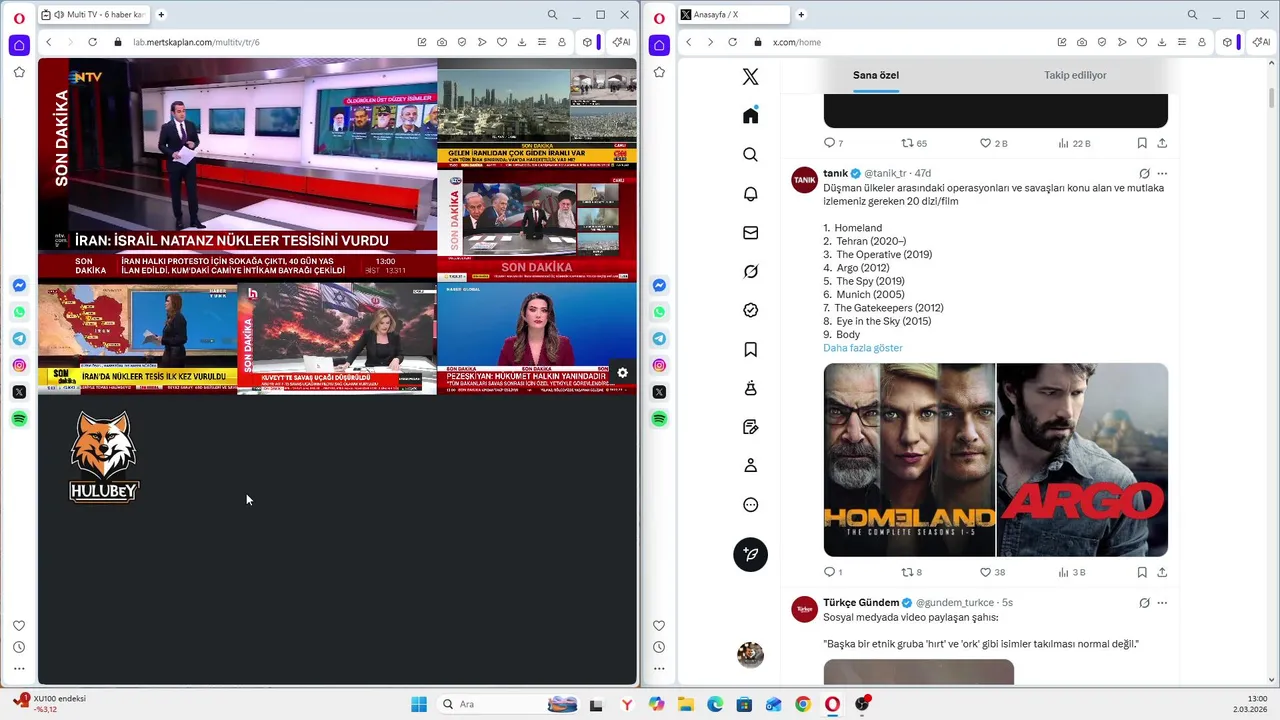Click Multi TV address bar URL

point(196,42)
